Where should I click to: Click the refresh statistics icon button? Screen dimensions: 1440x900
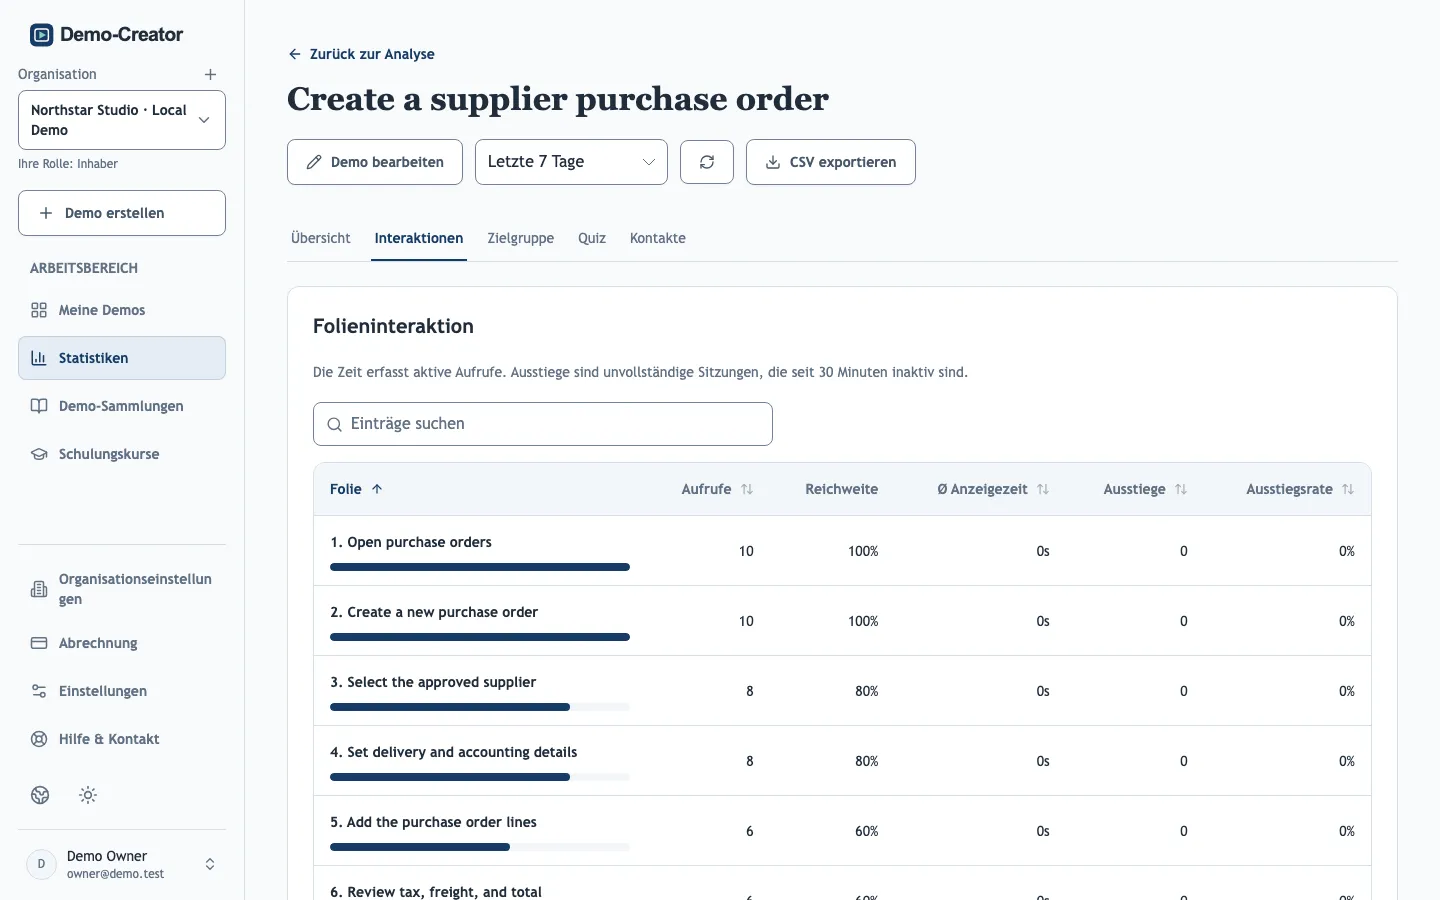click(x=707, y=162)
